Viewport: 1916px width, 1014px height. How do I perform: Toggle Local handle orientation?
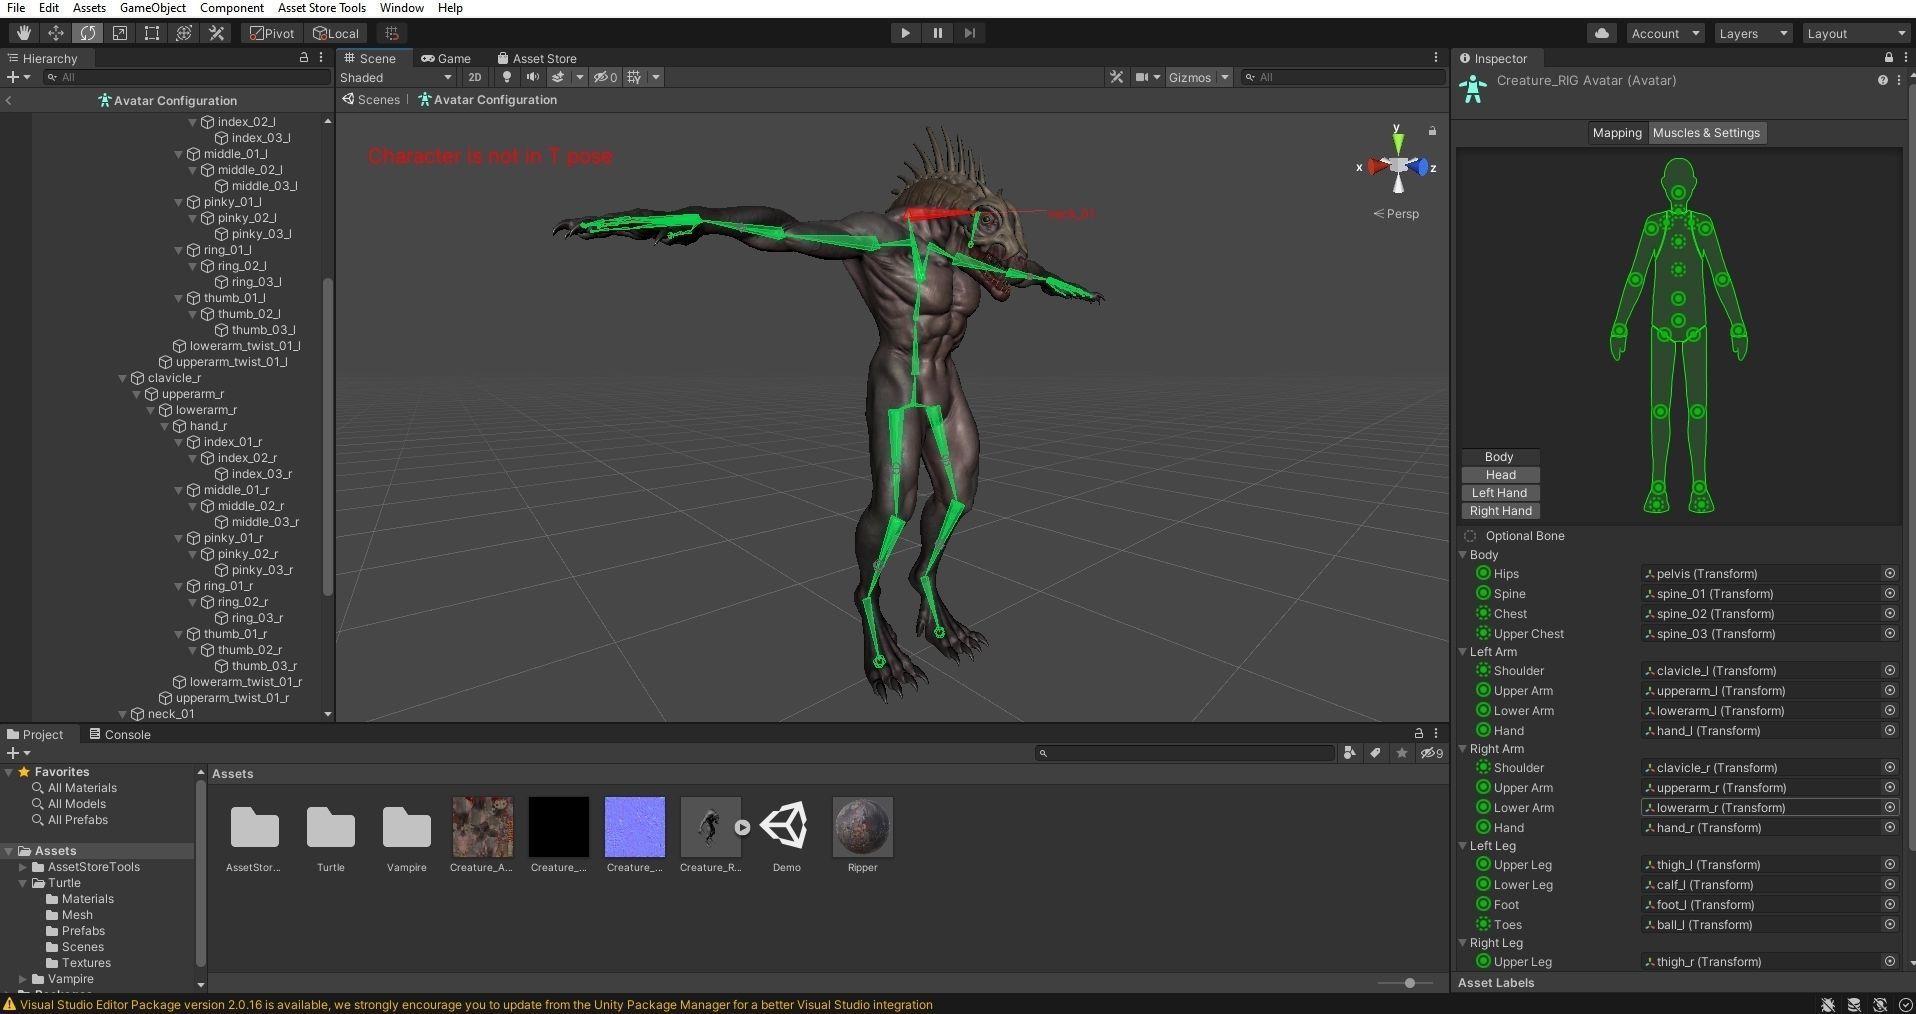tap(336, 33)
